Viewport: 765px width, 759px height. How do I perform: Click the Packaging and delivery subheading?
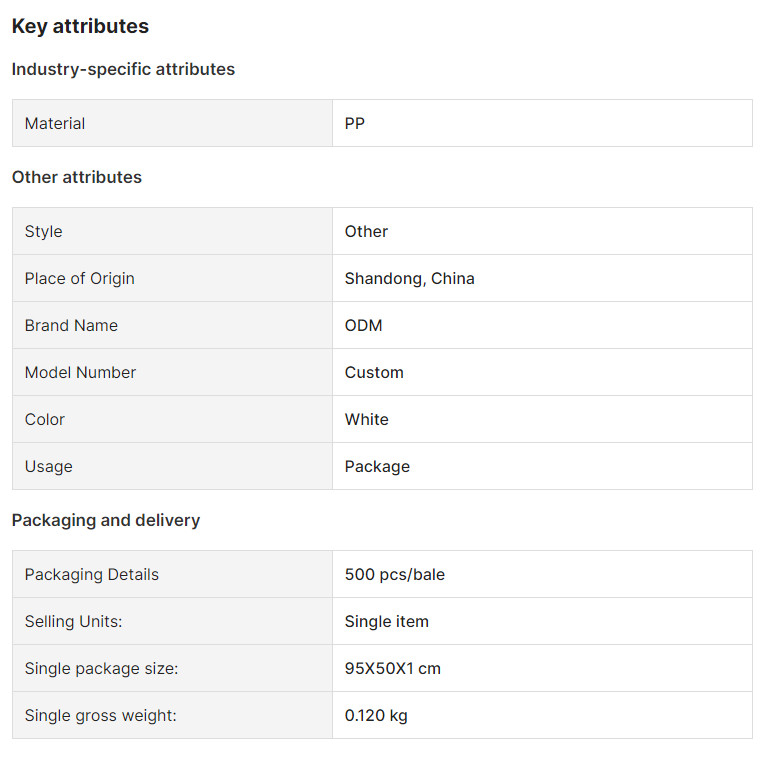click(106, 520)
